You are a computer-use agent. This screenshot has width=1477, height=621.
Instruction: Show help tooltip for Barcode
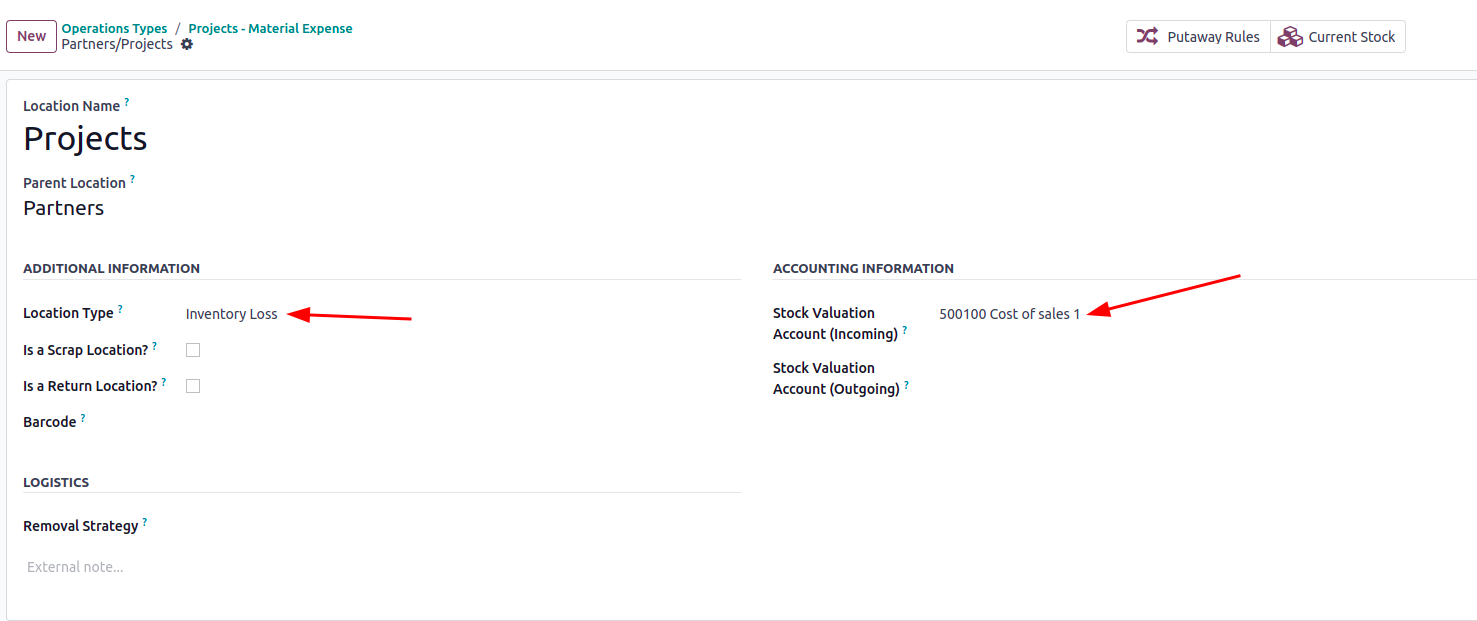[83, 418]
